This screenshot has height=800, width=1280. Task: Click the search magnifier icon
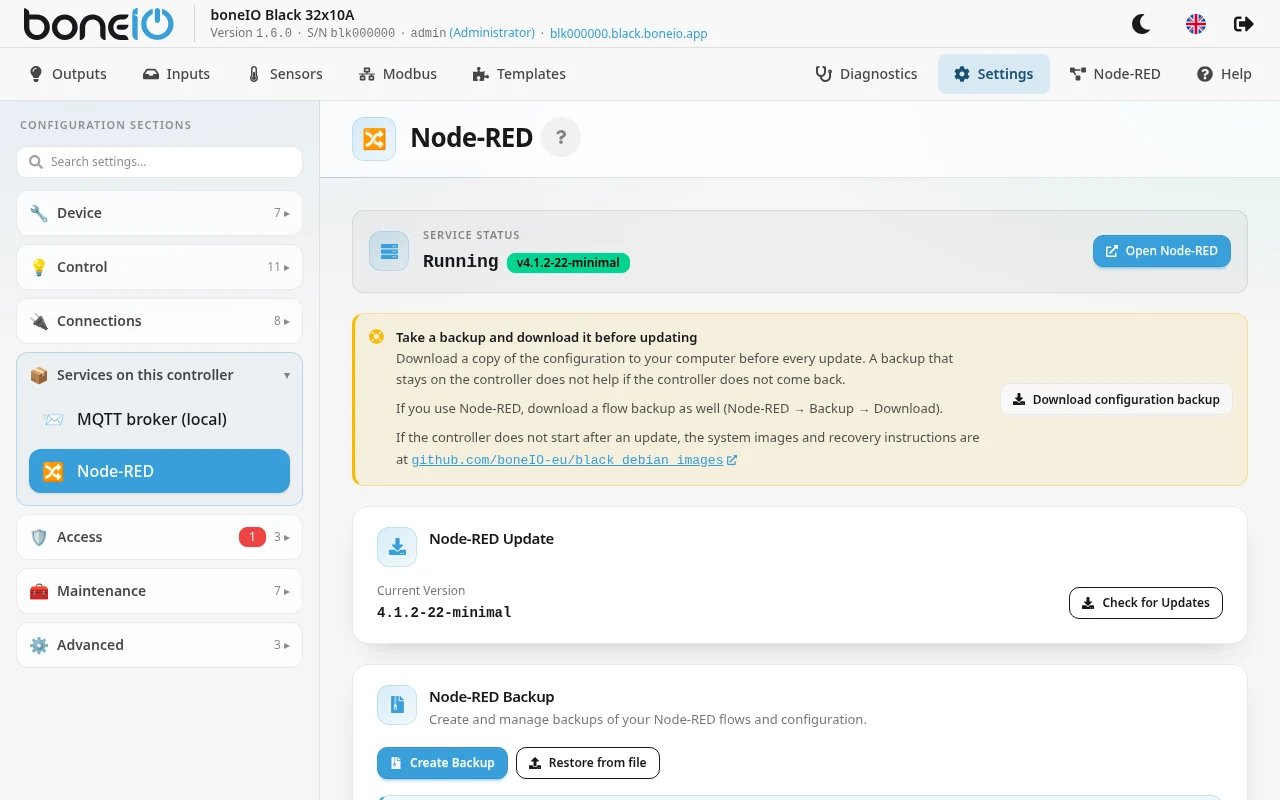[36, 162]
